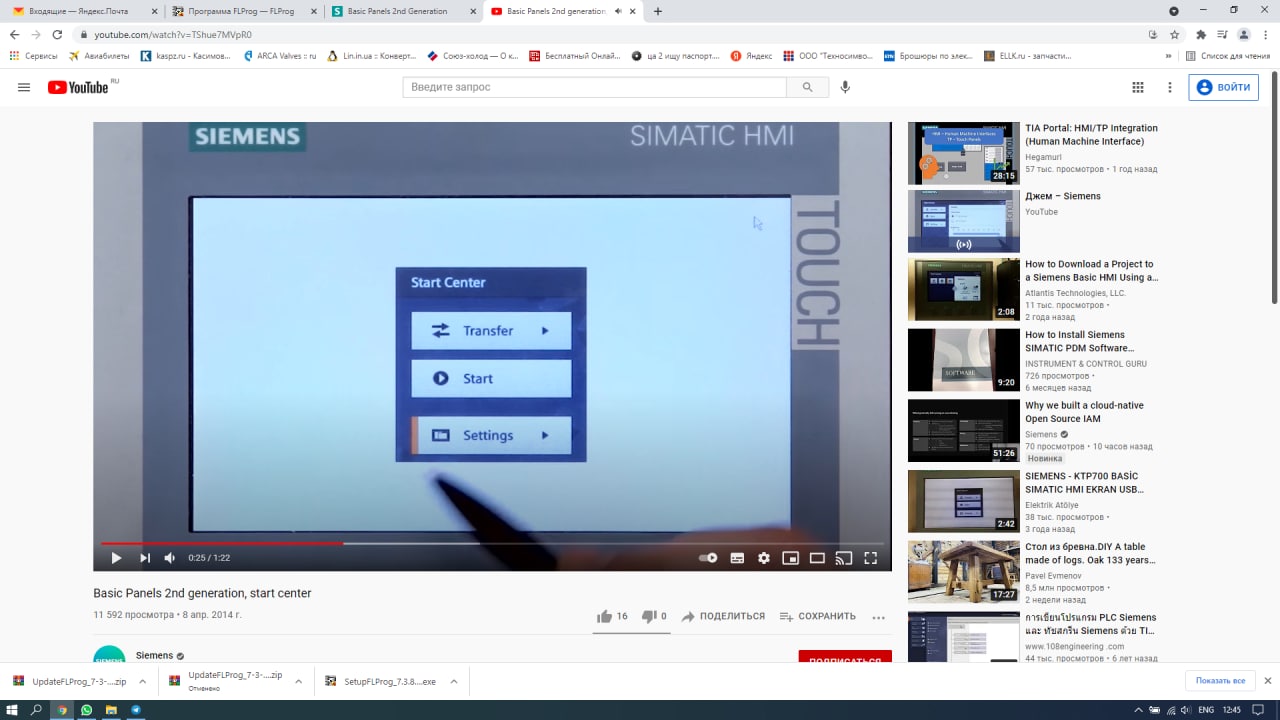Switch to Basic Panels 2nd Generation tab
1280x720 pixels.
402,11
